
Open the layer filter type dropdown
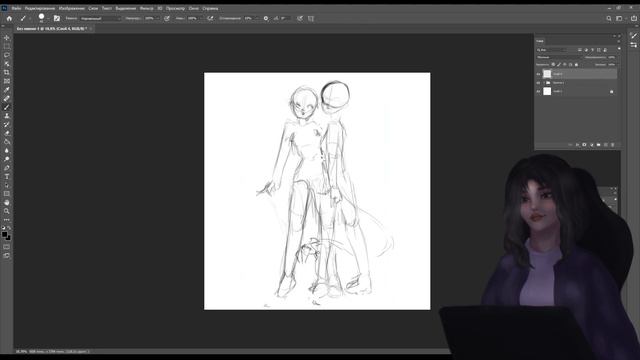pos(551,50)
